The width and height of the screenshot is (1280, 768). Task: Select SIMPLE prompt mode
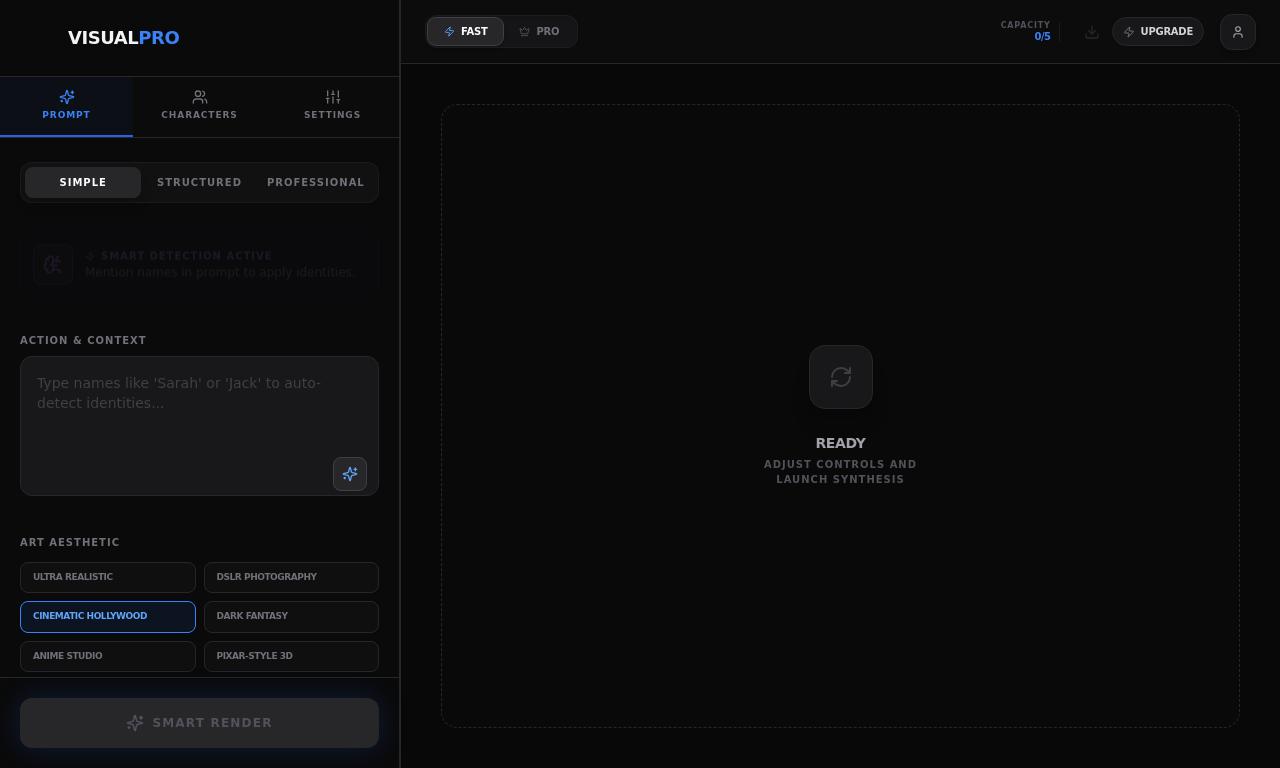(83, 182)
